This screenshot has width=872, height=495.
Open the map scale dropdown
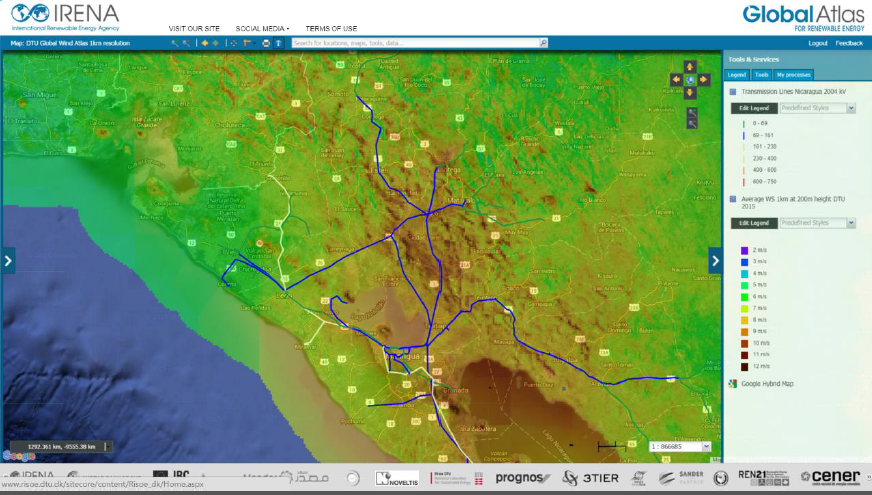point(708,446)
